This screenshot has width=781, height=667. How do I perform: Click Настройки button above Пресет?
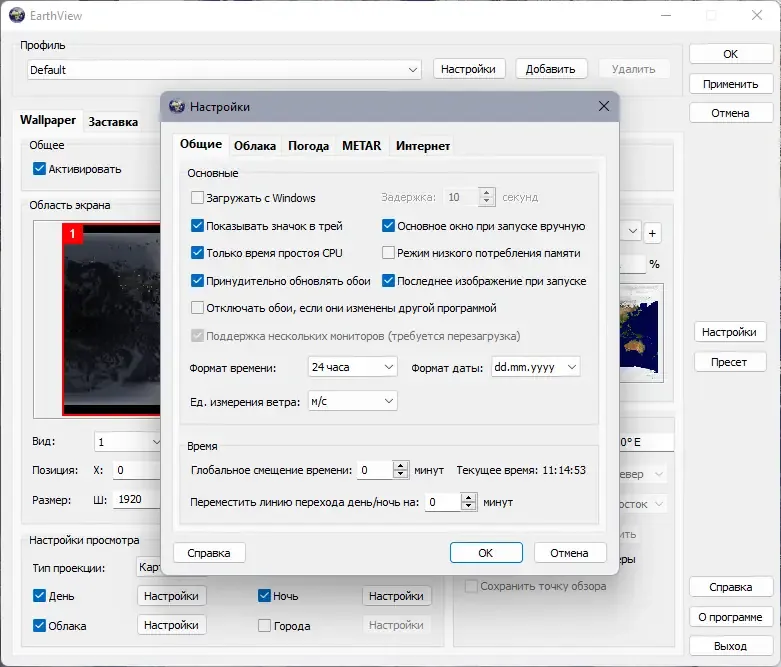729,332
